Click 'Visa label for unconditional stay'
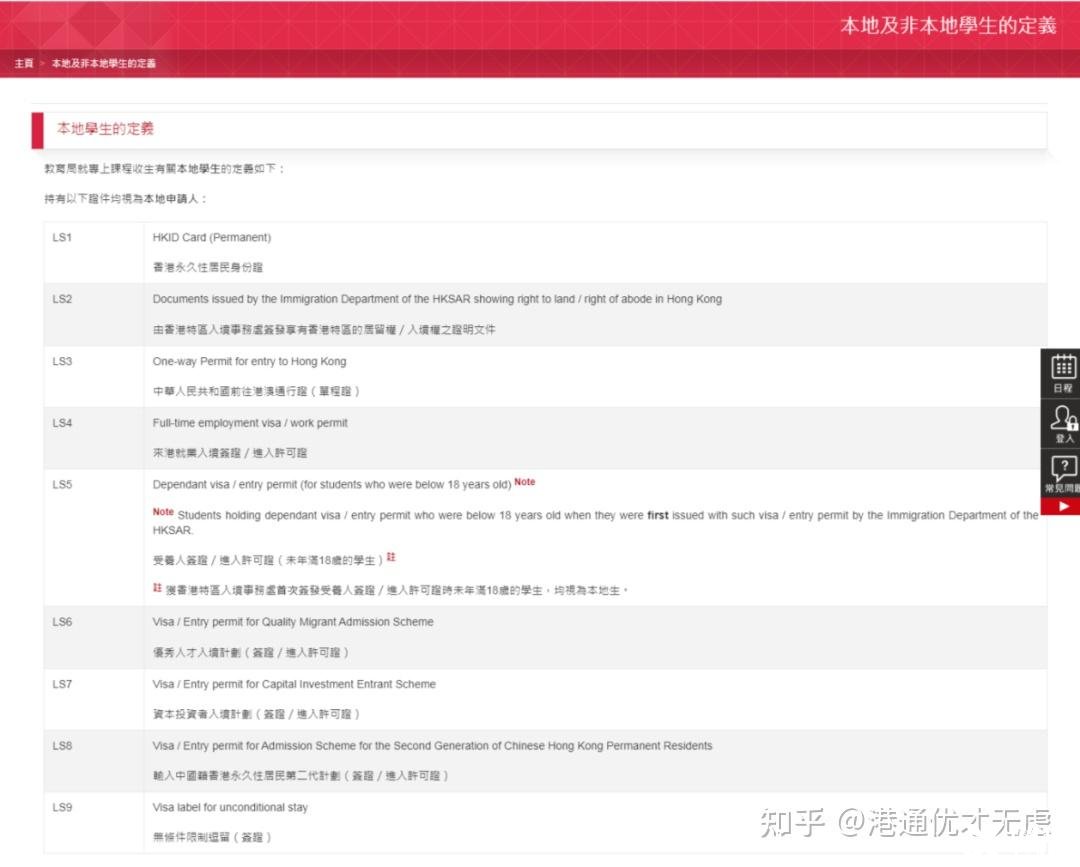Image resolution: width=1080 pixels, height=867 pixels. 230,807
